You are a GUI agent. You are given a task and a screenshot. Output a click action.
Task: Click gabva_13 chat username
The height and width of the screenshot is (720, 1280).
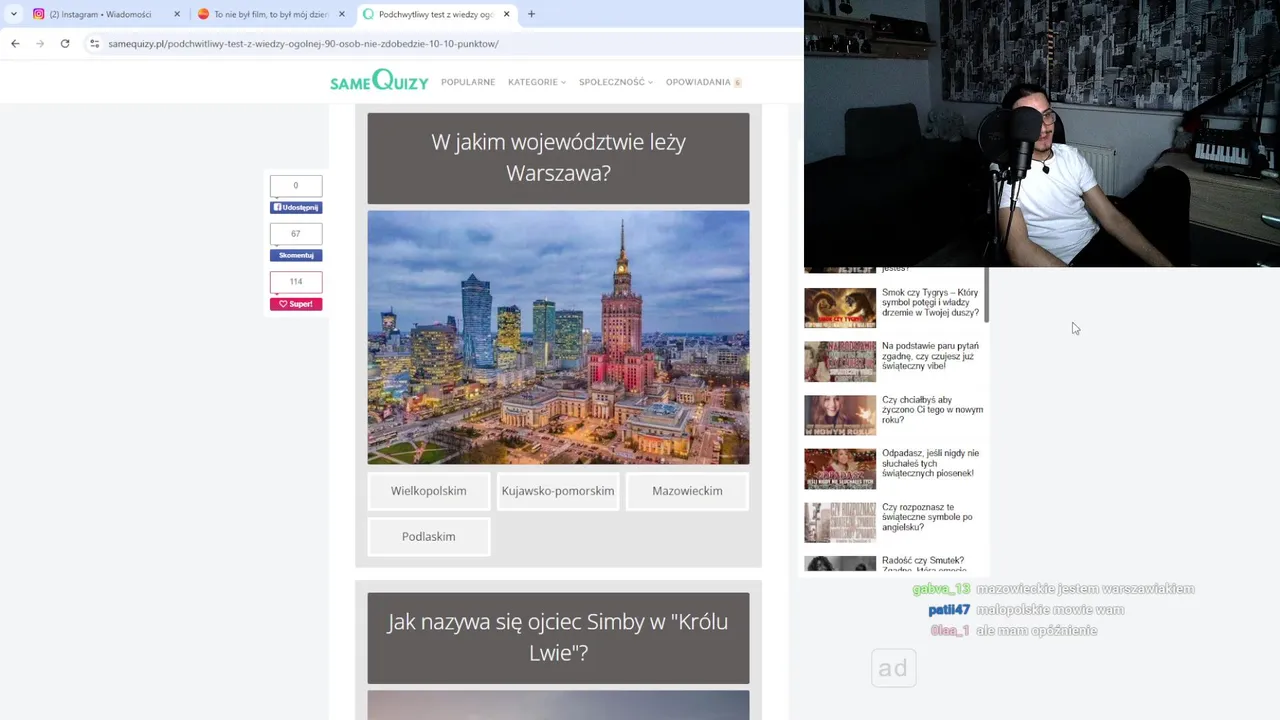pos(941,589)
